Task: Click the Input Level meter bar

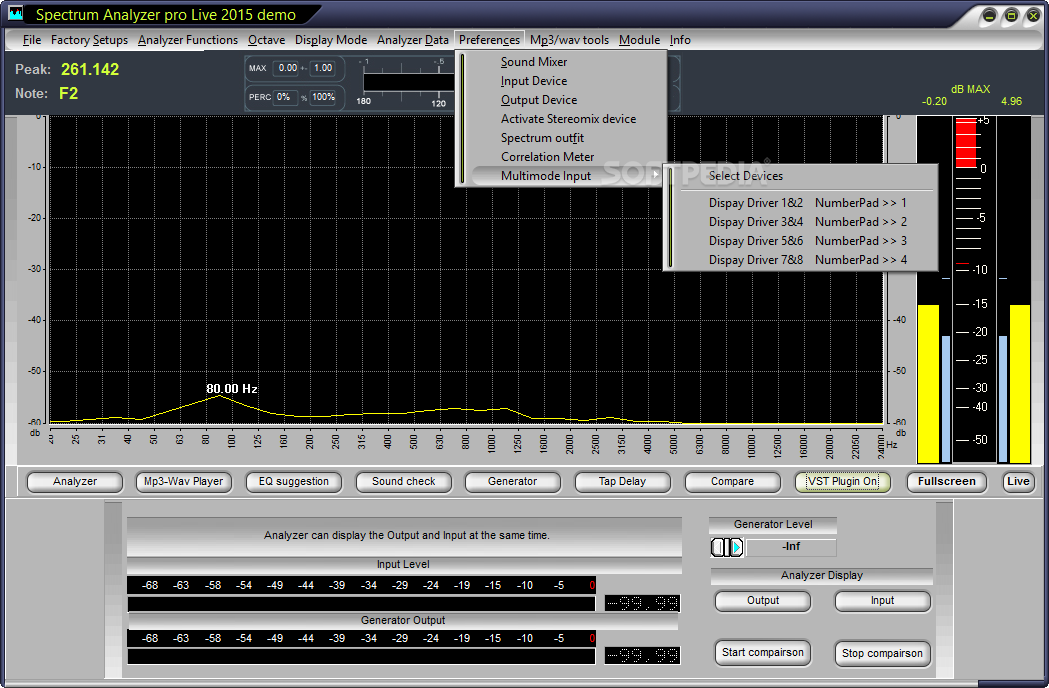Action: pos(361,604)
